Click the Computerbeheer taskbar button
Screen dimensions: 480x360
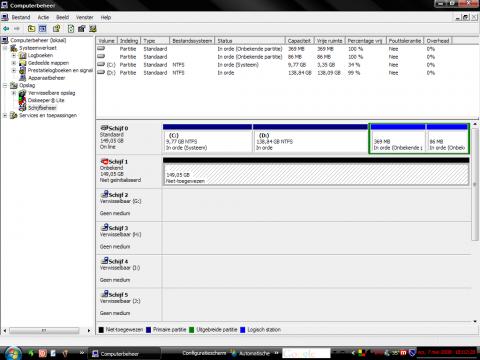click(124, 353)
